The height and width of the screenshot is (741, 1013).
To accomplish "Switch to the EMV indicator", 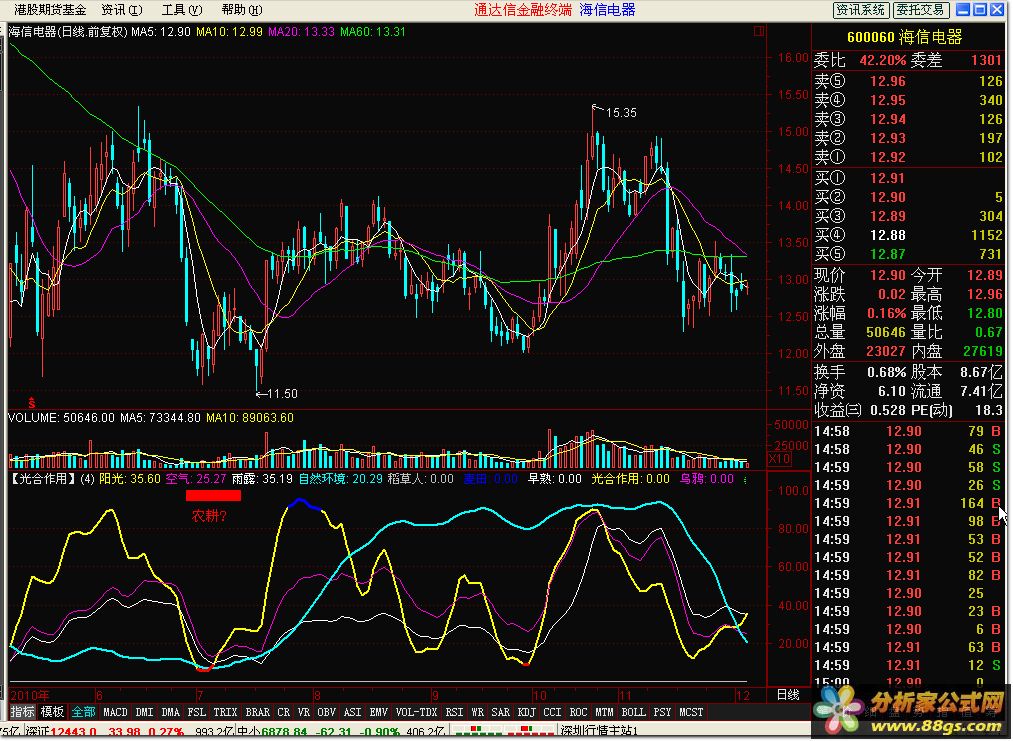I will point(379,712).
